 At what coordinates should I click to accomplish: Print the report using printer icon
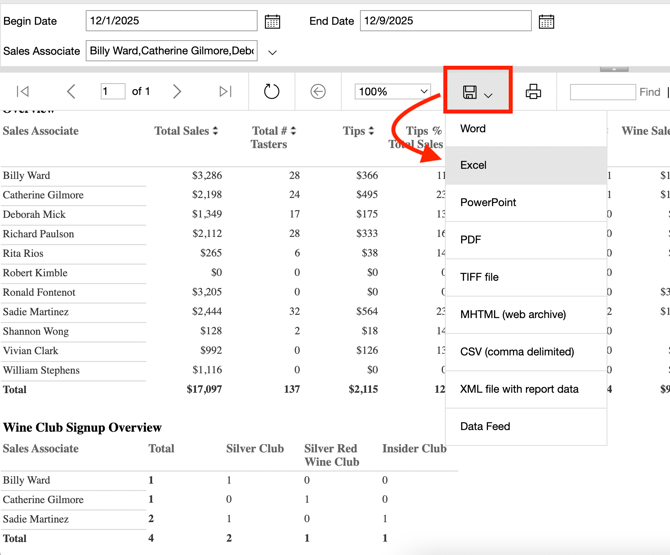pos(533,92)
